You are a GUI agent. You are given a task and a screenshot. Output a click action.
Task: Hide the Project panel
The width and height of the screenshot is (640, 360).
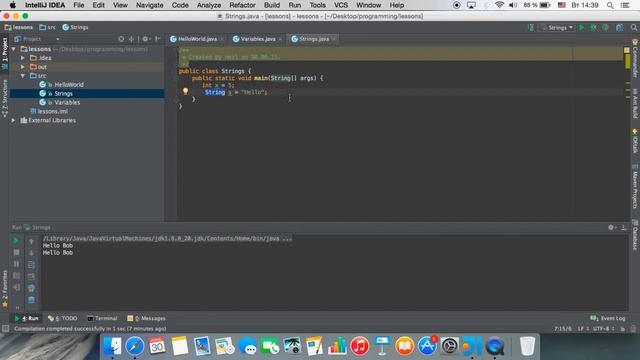tap(158, 39)
